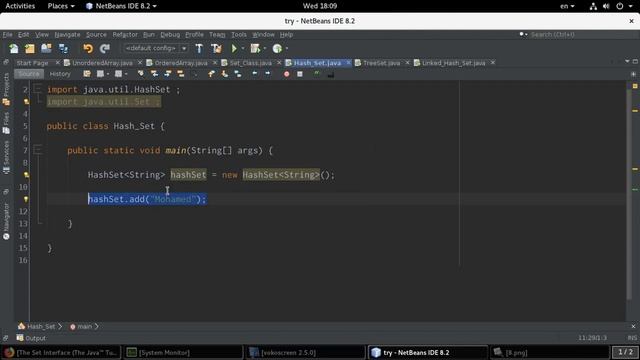Open the default config dropdown
Viewport: 640px width, 360px height.
(155, 48)
